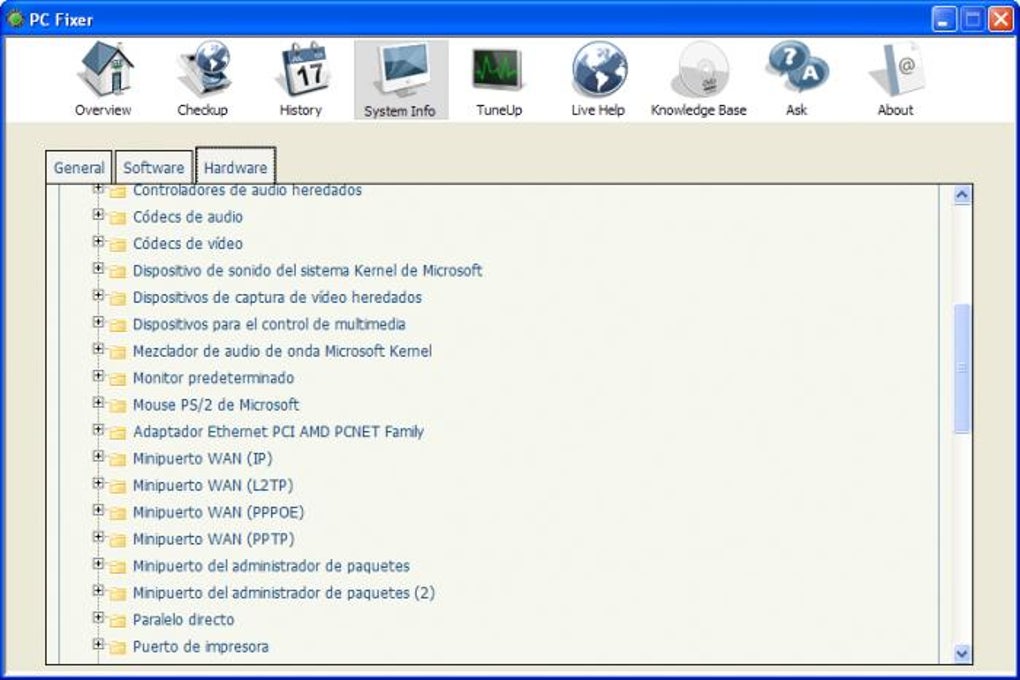Select the Paralelo directo text
Viewport: 1020px width, 680px height.
[183, 619]
